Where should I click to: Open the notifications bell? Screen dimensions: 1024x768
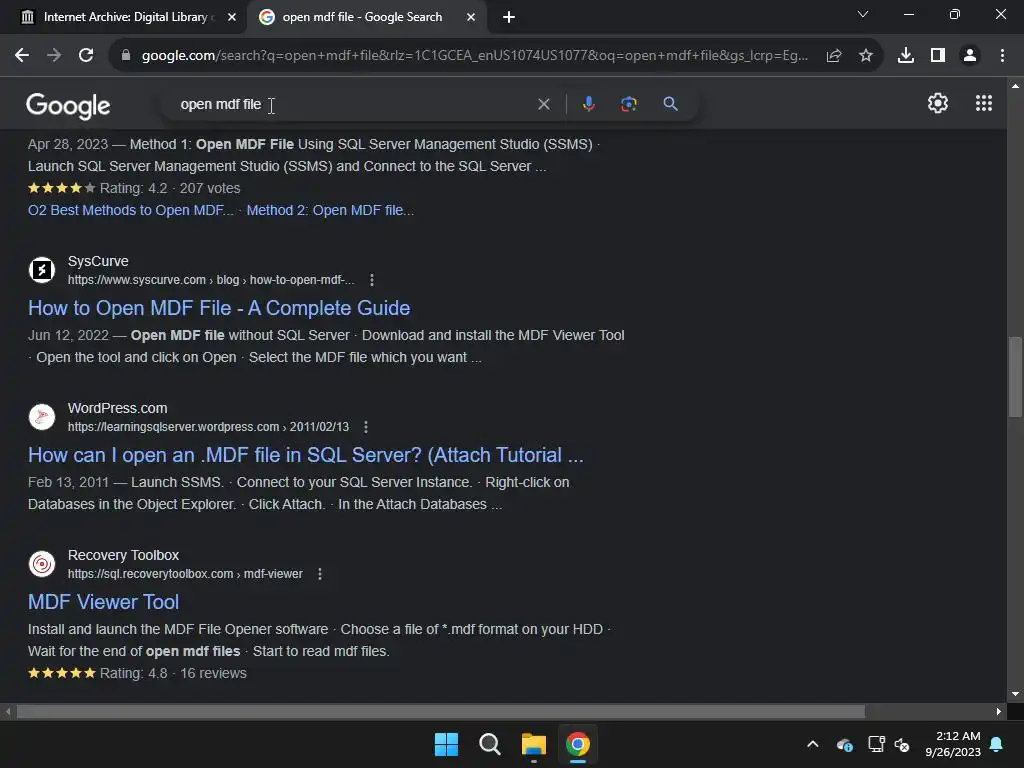click(997, 744)
